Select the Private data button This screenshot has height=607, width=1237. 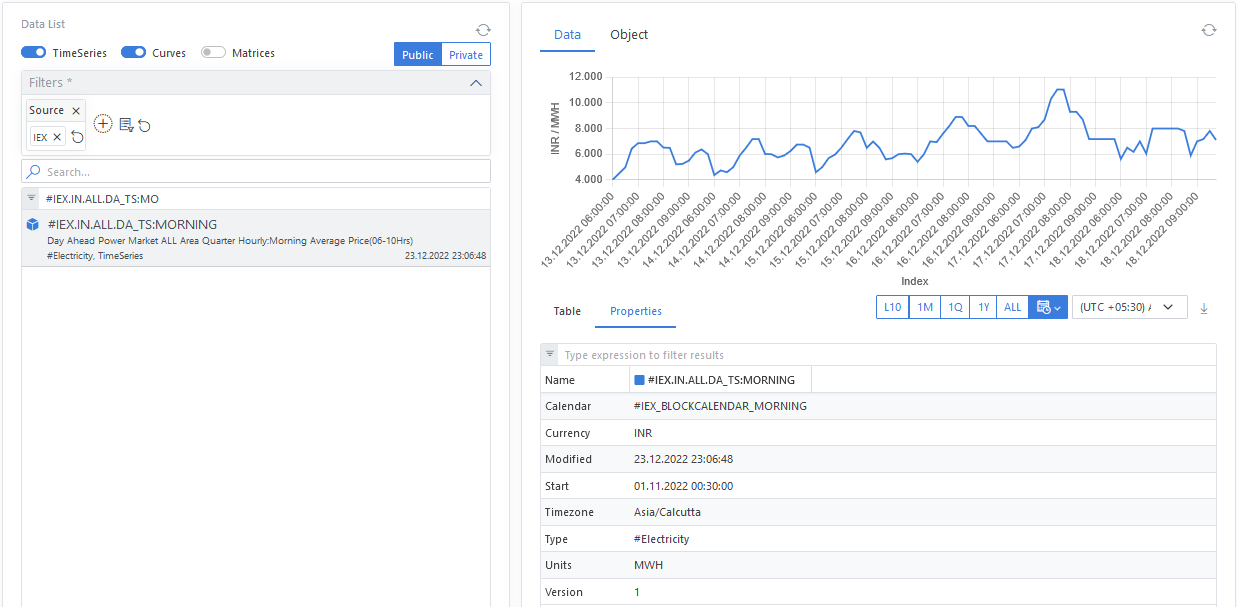(466, 55)
